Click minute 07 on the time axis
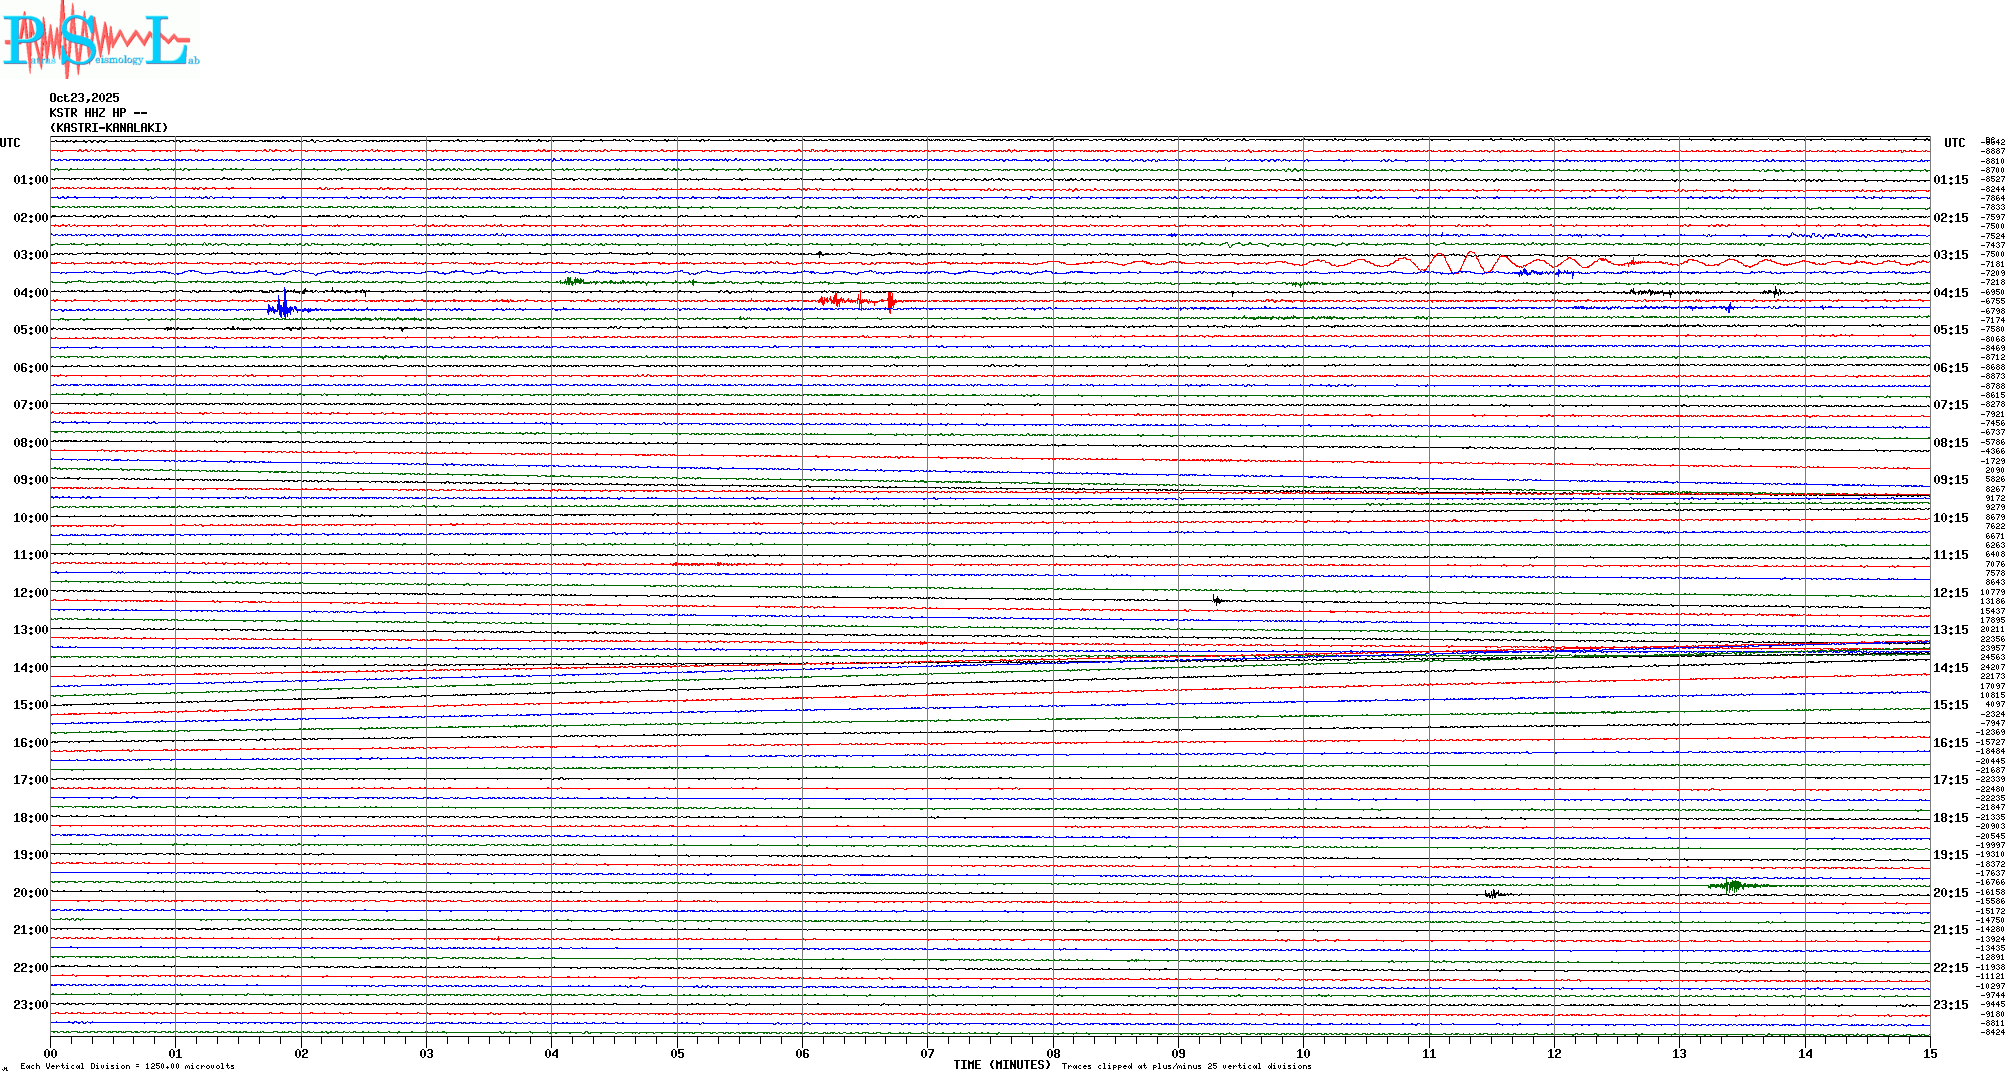 coord(927,1054)
